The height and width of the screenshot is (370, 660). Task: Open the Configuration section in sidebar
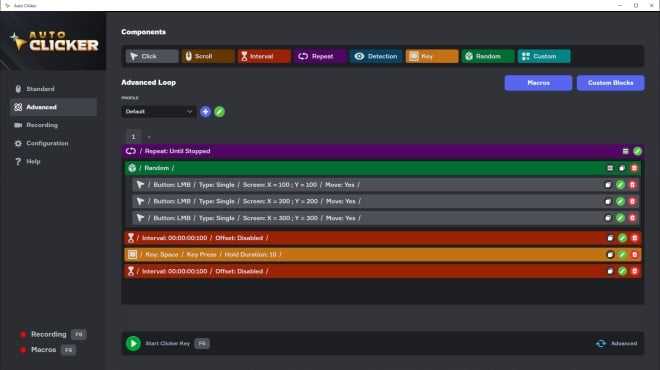click(47, 143)
